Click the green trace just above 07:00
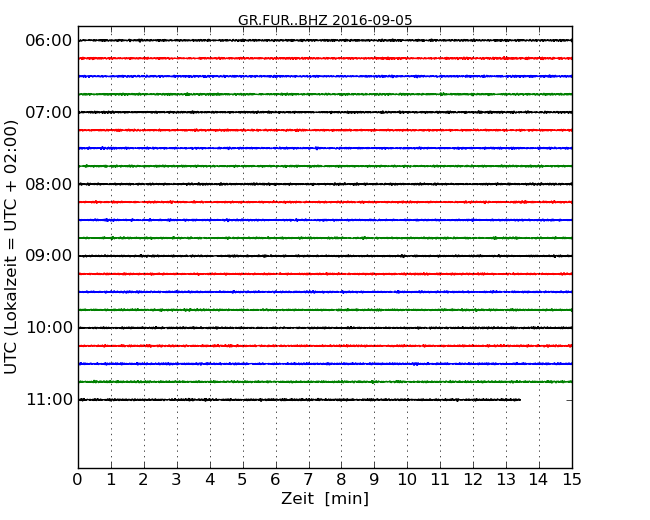 [325, 94]
